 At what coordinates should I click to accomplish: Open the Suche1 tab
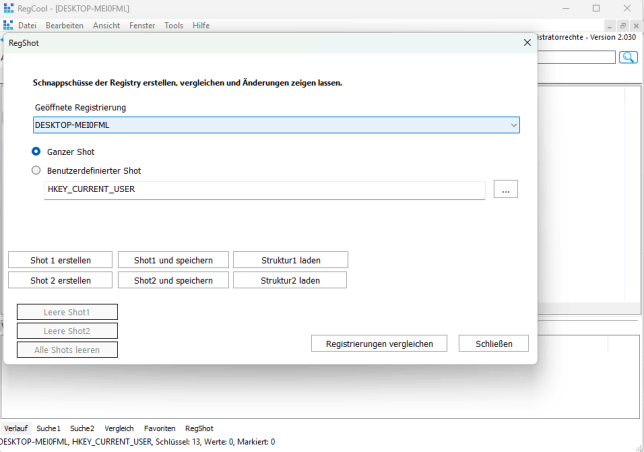49,428
